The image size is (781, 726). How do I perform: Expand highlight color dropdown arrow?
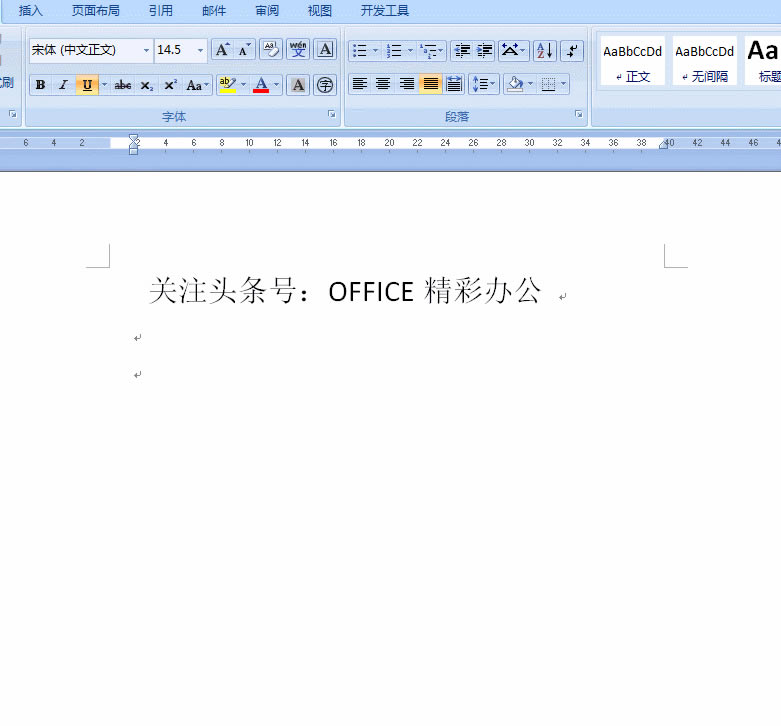[244, 85]
